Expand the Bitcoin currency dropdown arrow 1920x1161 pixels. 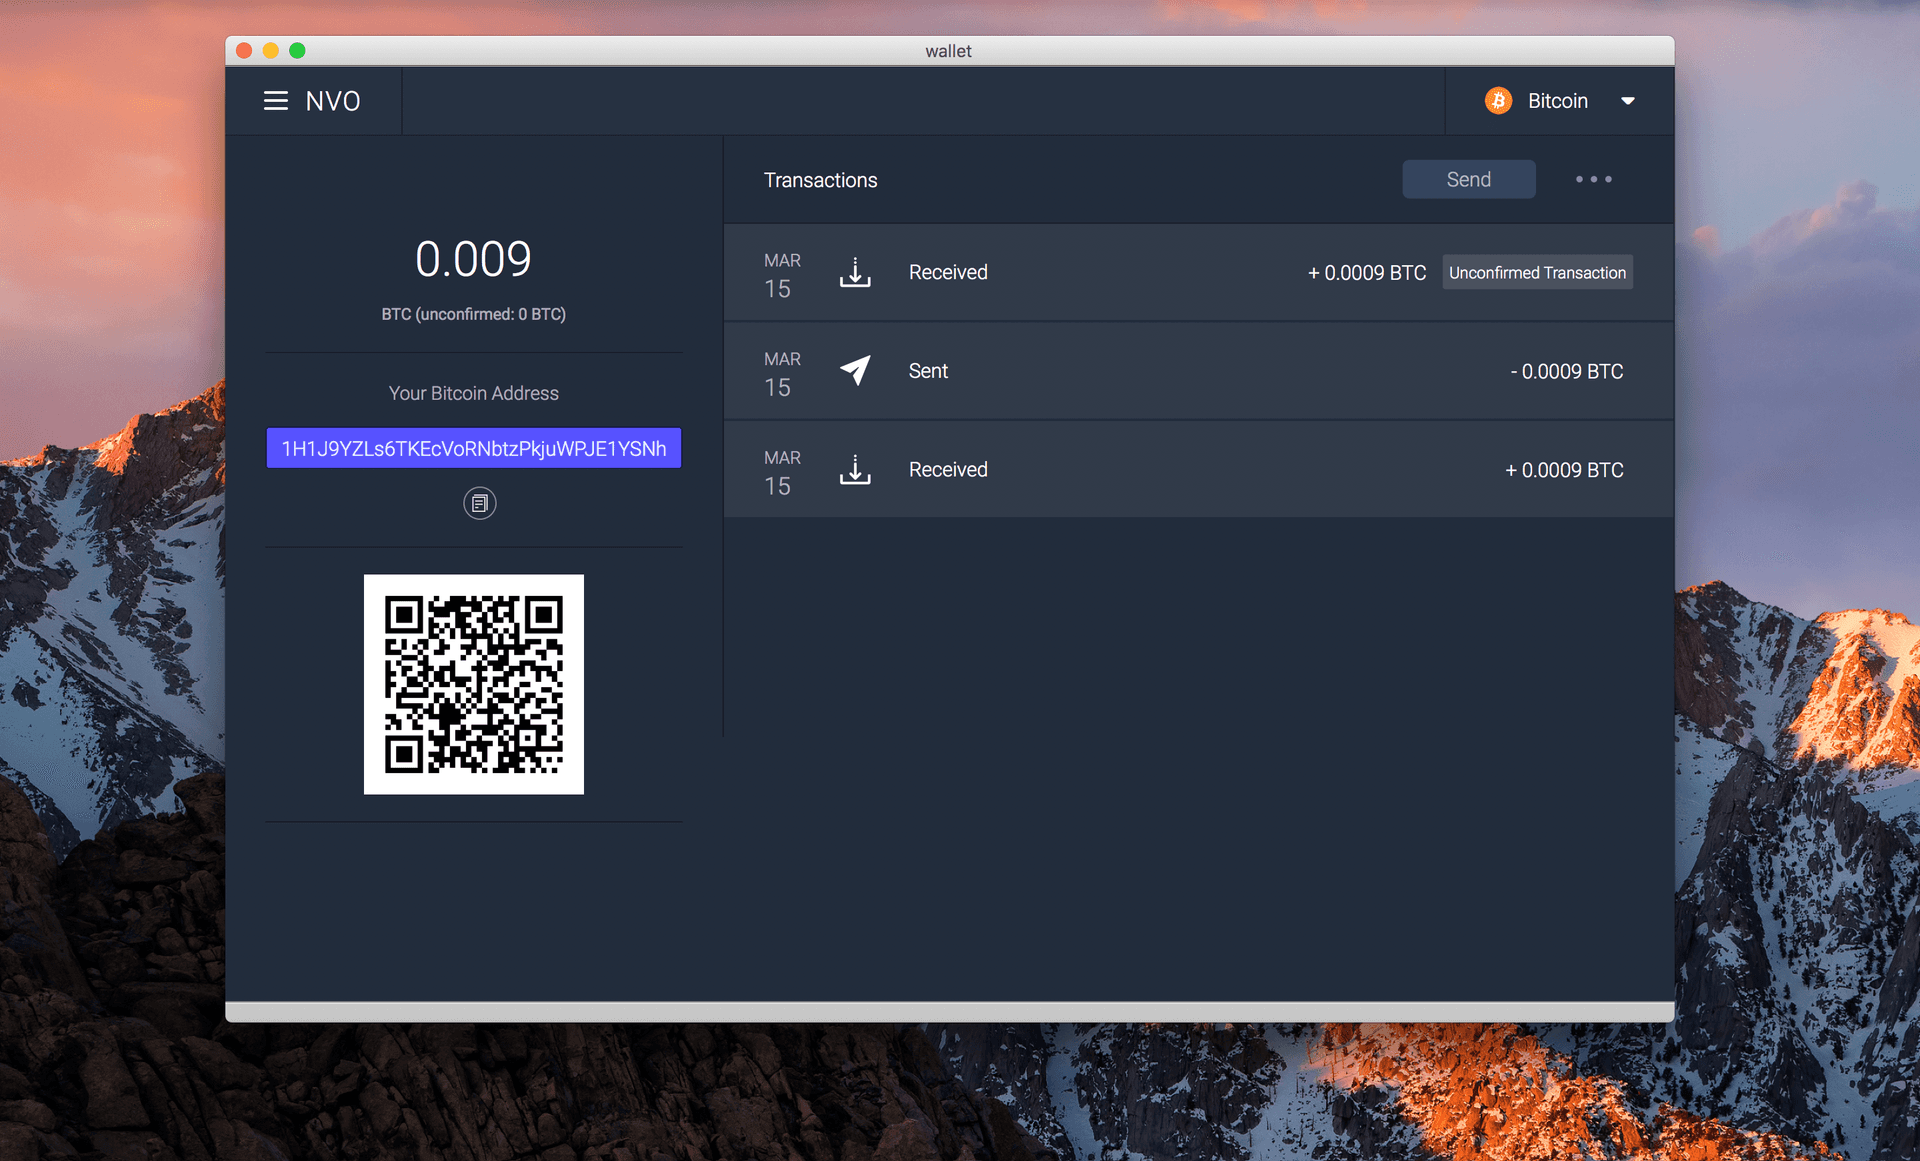click(x=1628, y=101)
